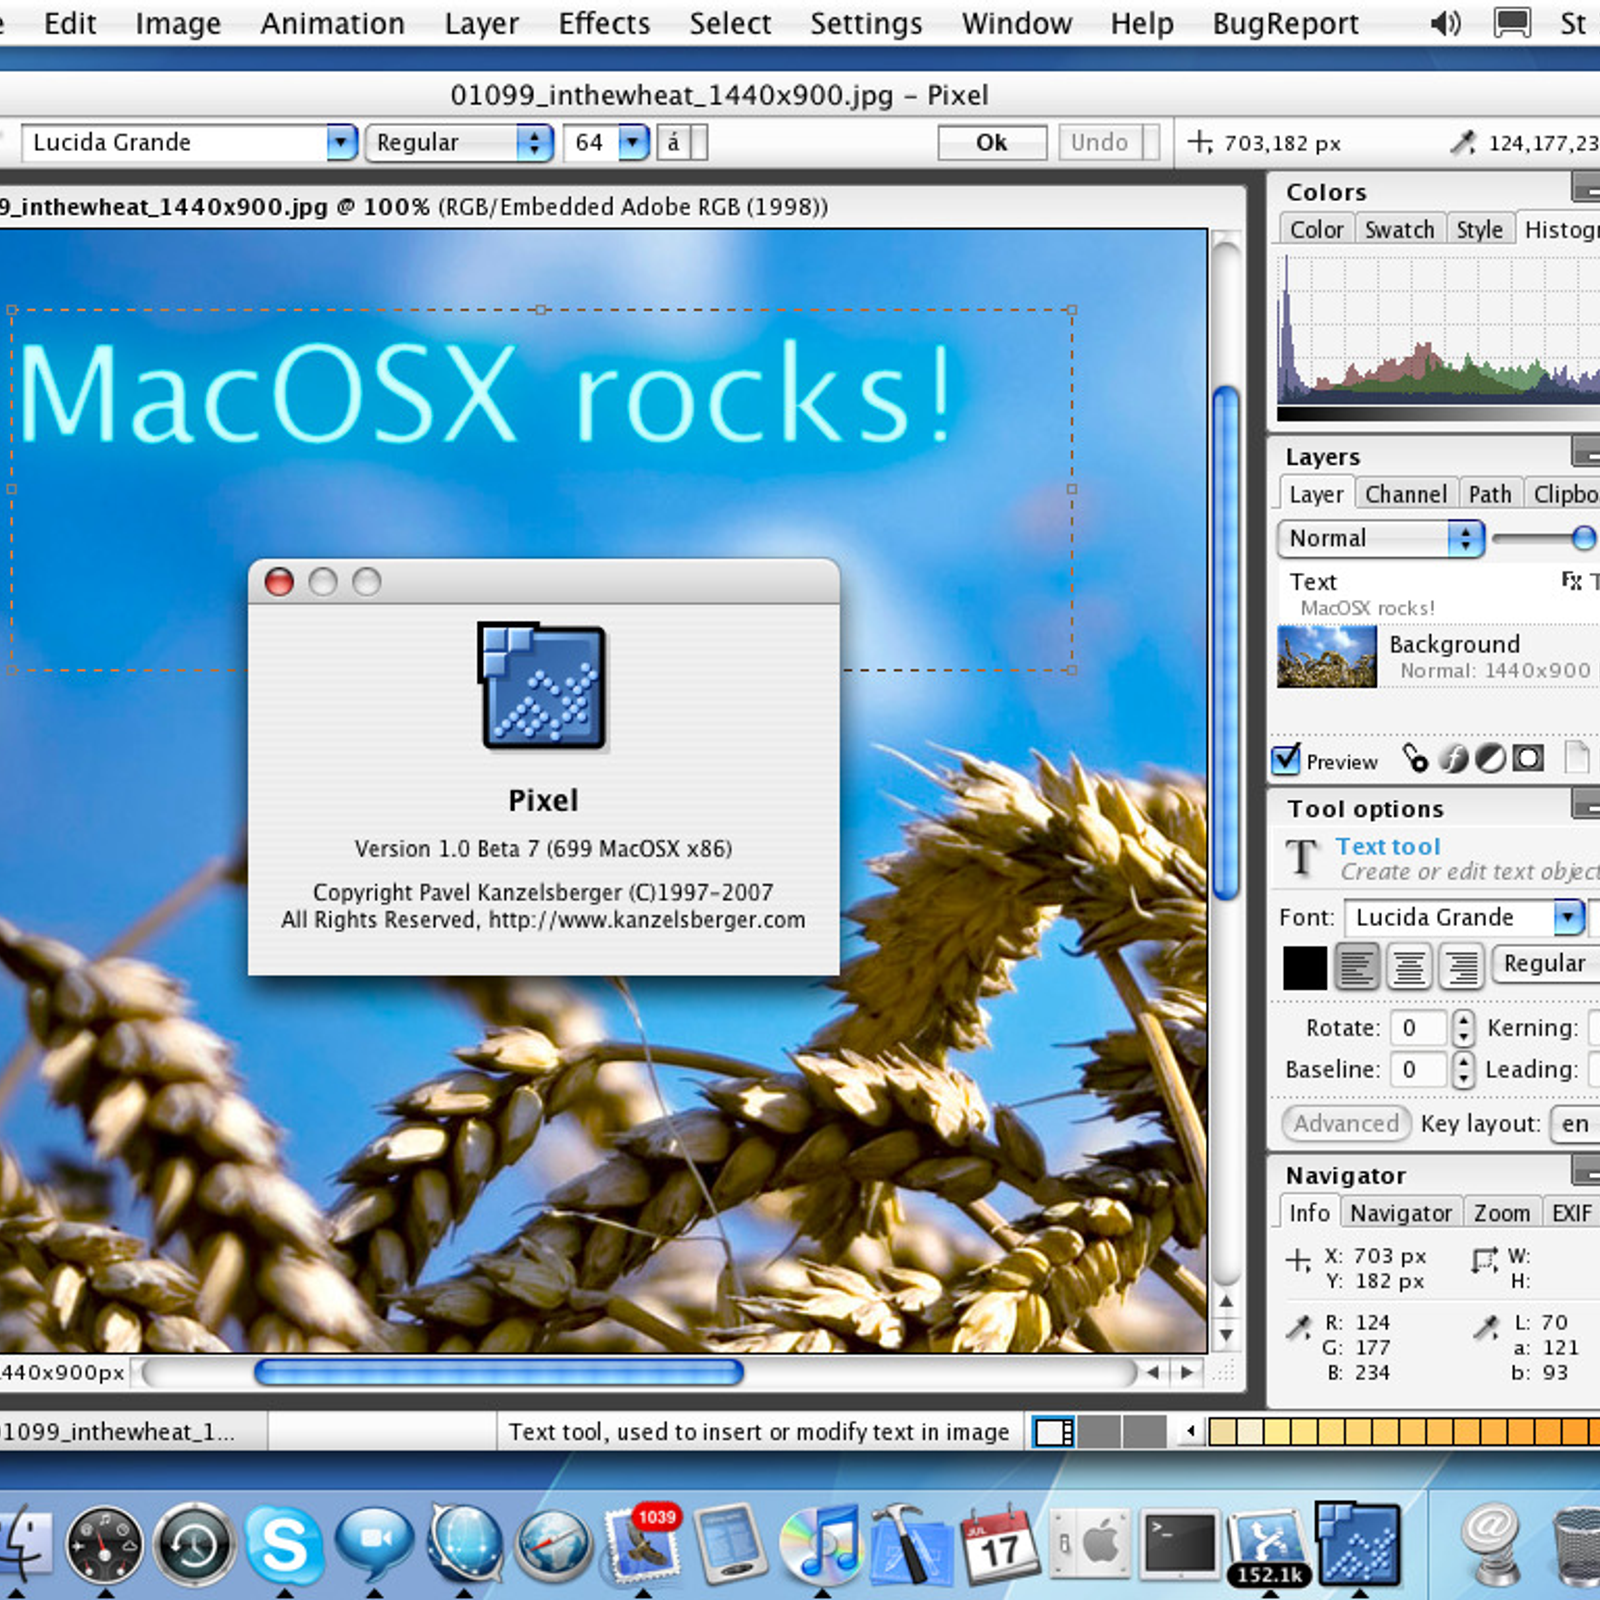
Task: Adjust the layer opacity slider
Action: [x=1582, y=538]
